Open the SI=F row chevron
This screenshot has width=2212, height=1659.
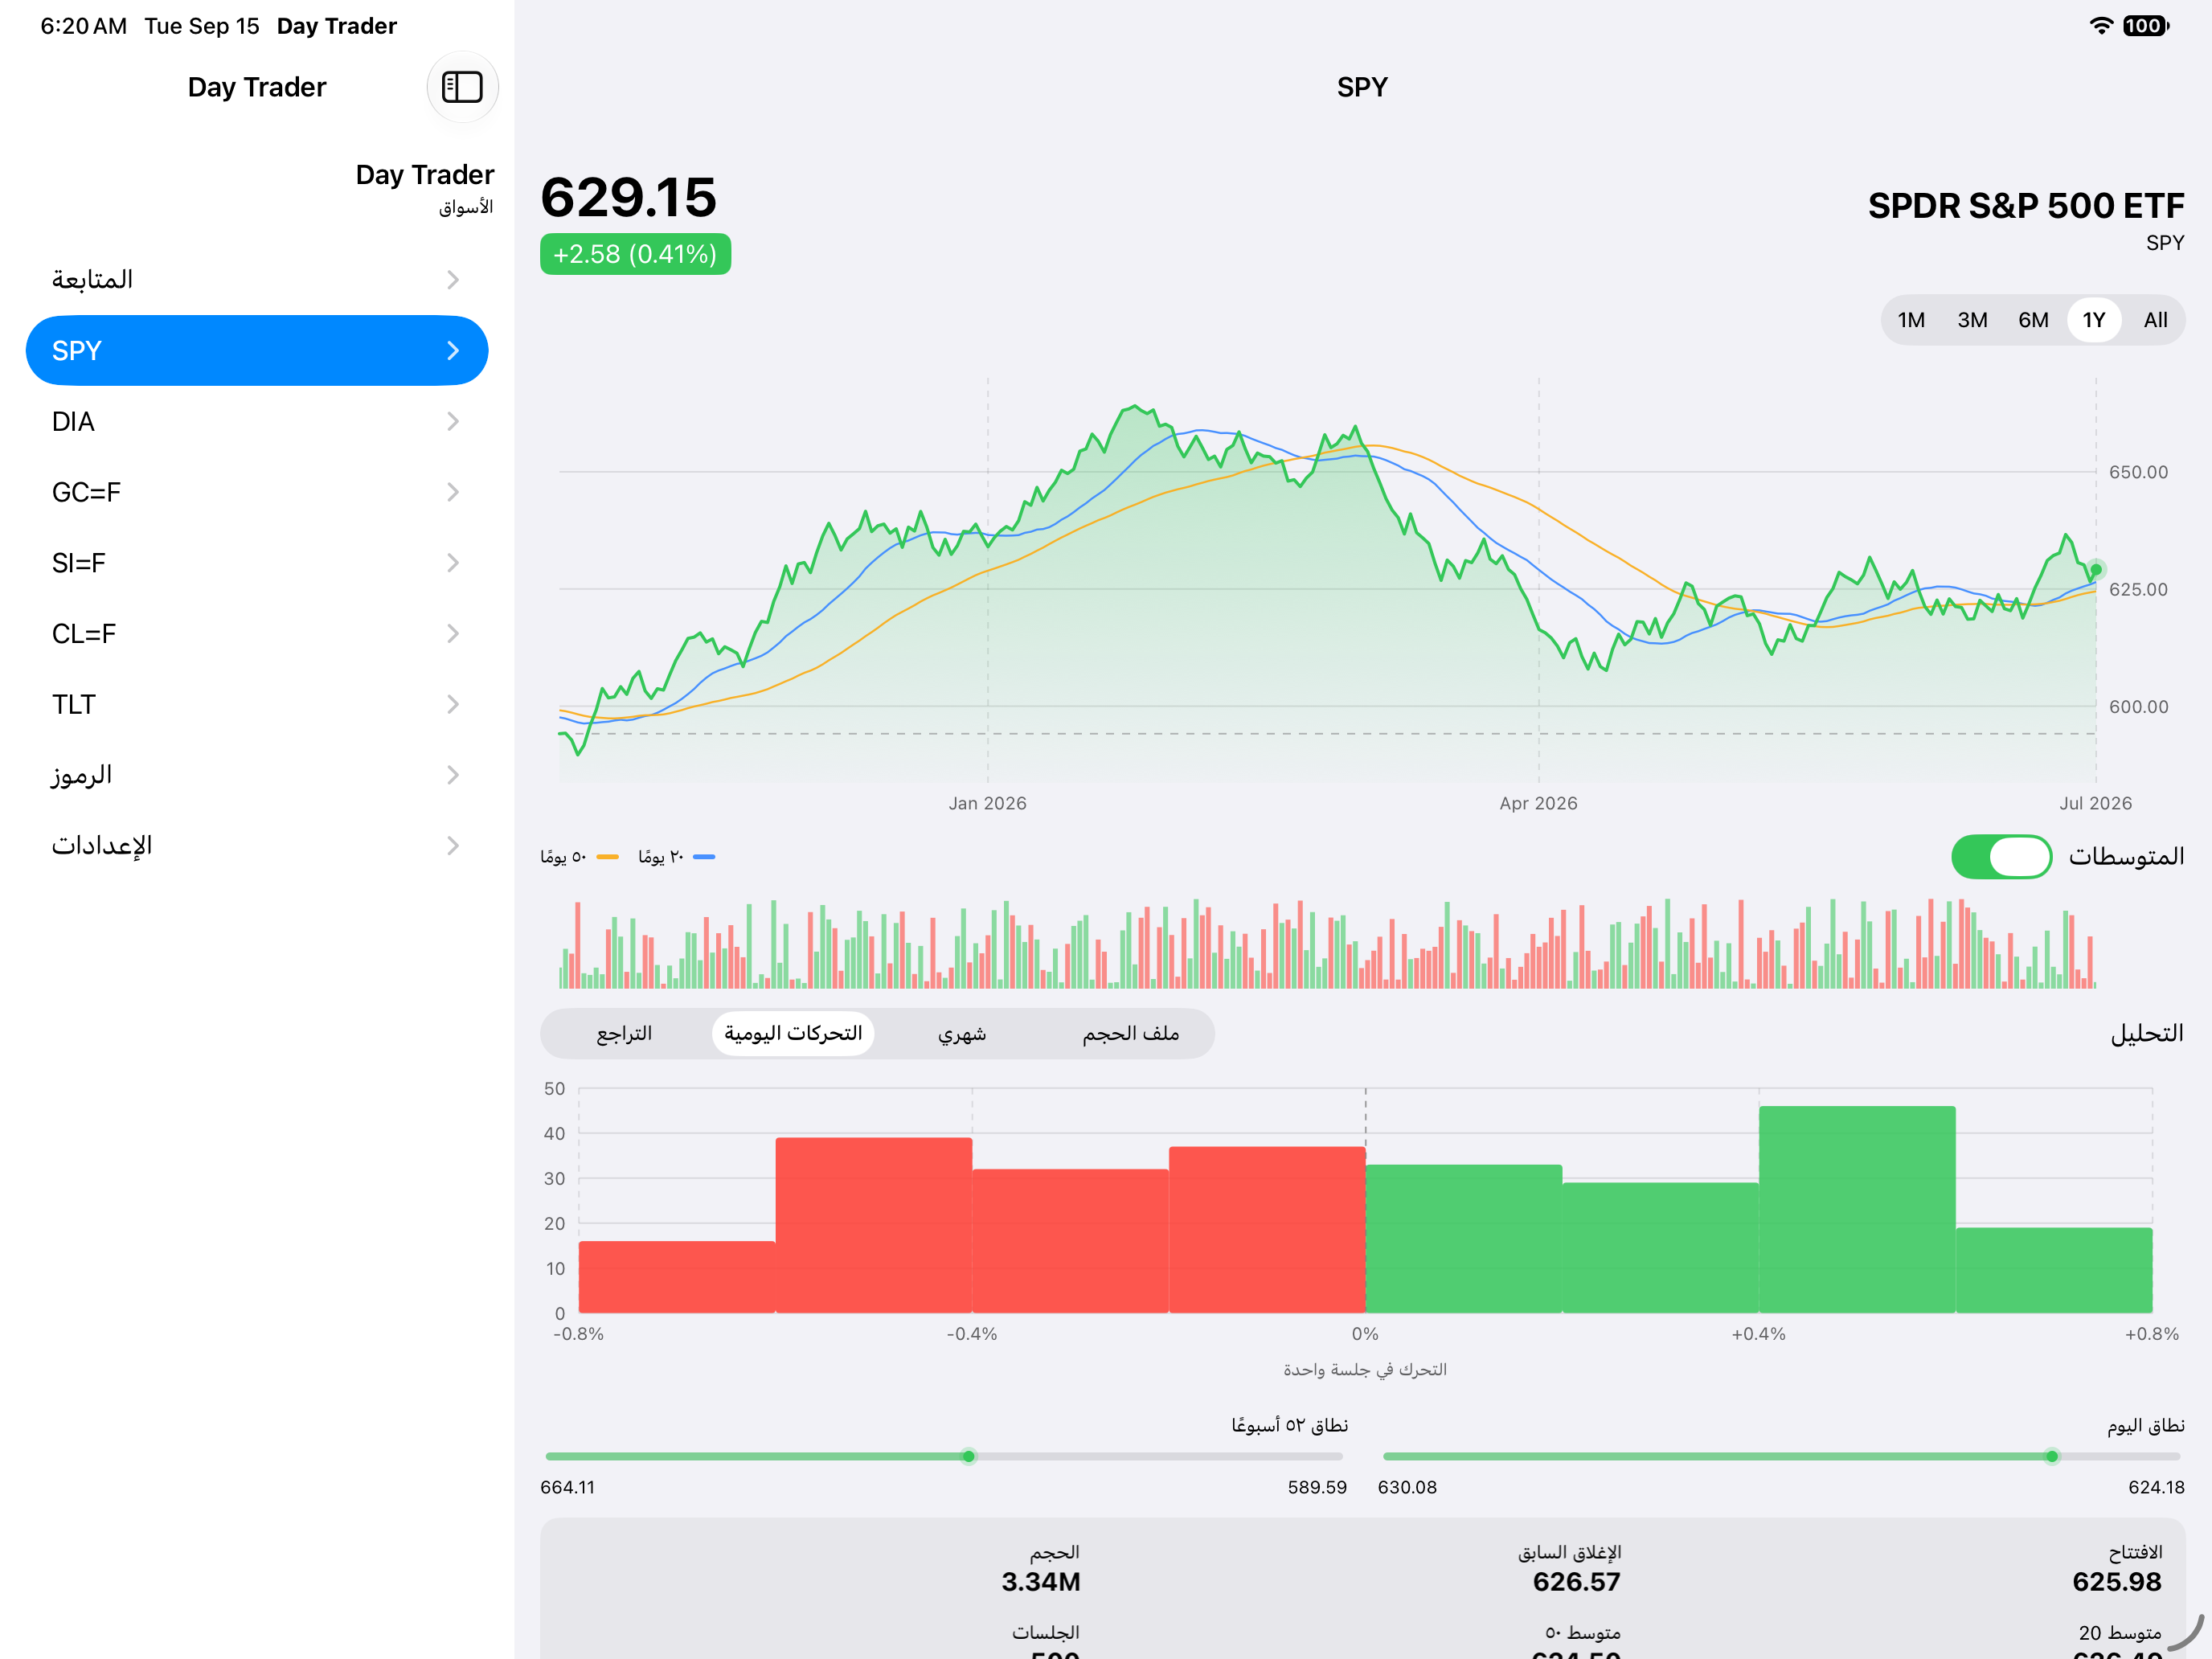[x=453, y=563]
